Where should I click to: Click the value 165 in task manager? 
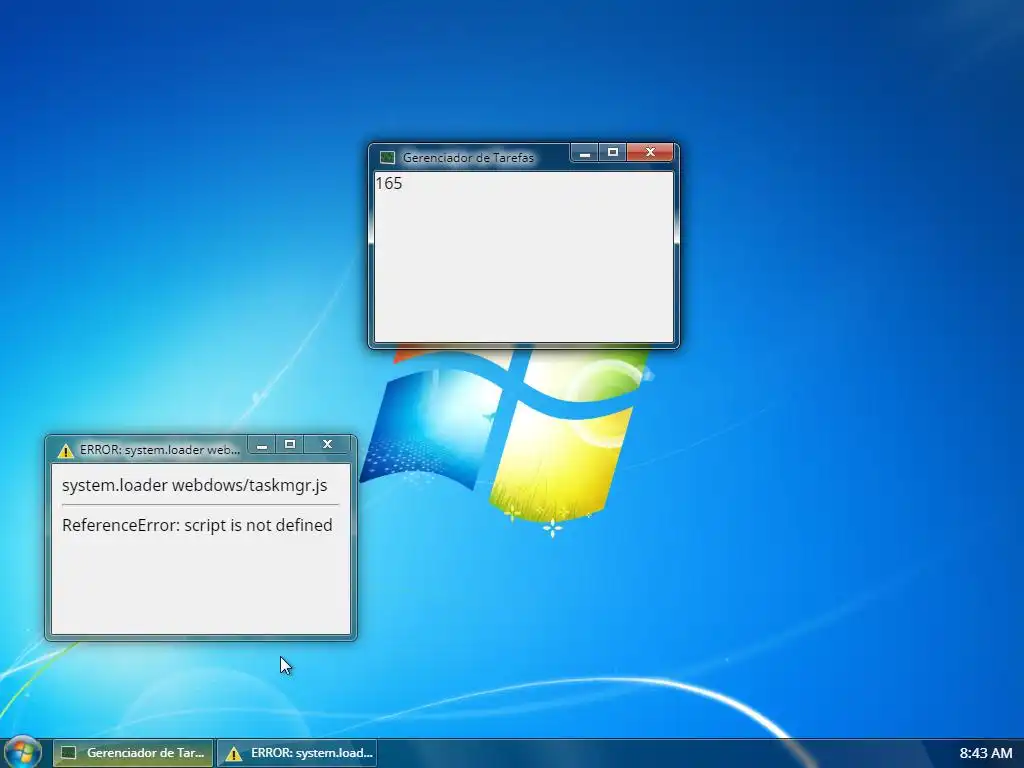[389, 184]
